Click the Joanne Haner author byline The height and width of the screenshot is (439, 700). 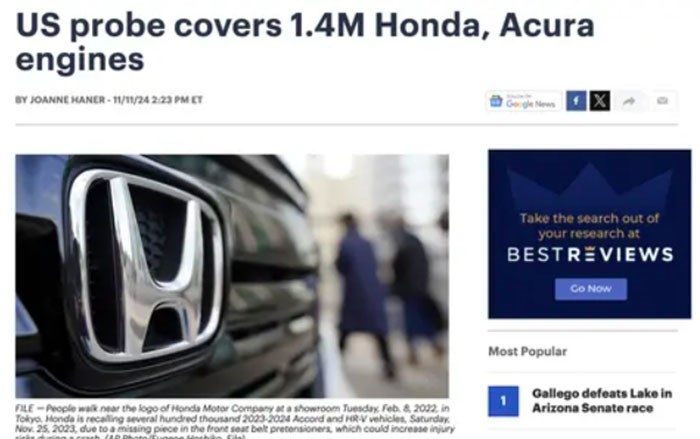pos(60,100)
